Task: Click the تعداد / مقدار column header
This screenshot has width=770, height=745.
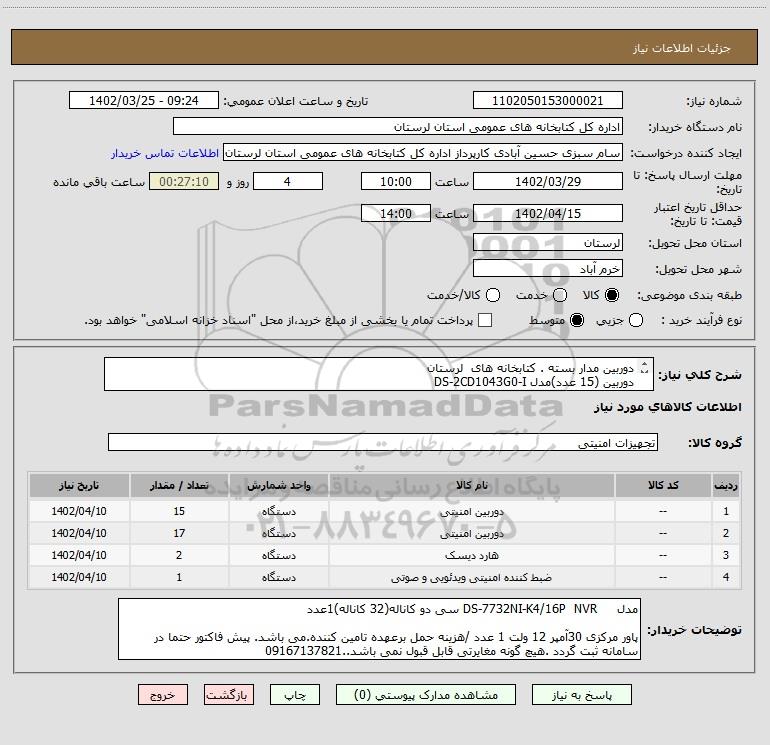Action: tap(179, 485)
